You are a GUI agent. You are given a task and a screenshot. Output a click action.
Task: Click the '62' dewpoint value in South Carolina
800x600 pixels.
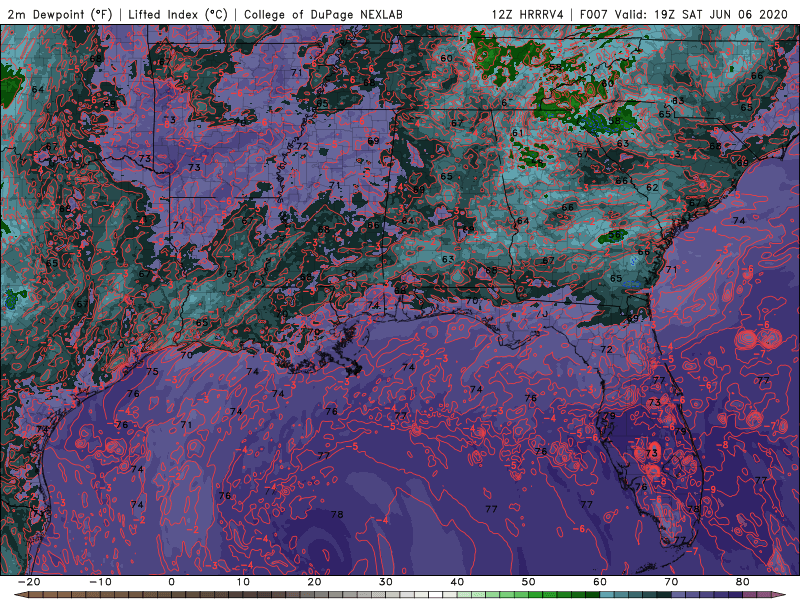[652, 187]
